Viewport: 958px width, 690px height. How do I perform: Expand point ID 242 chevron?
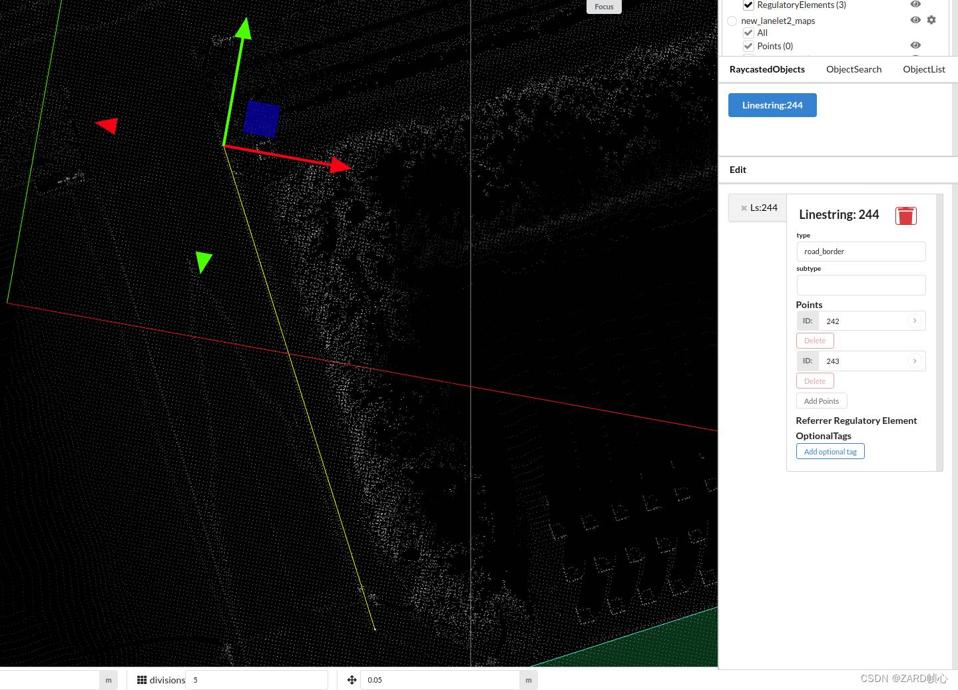coord(914,321)
